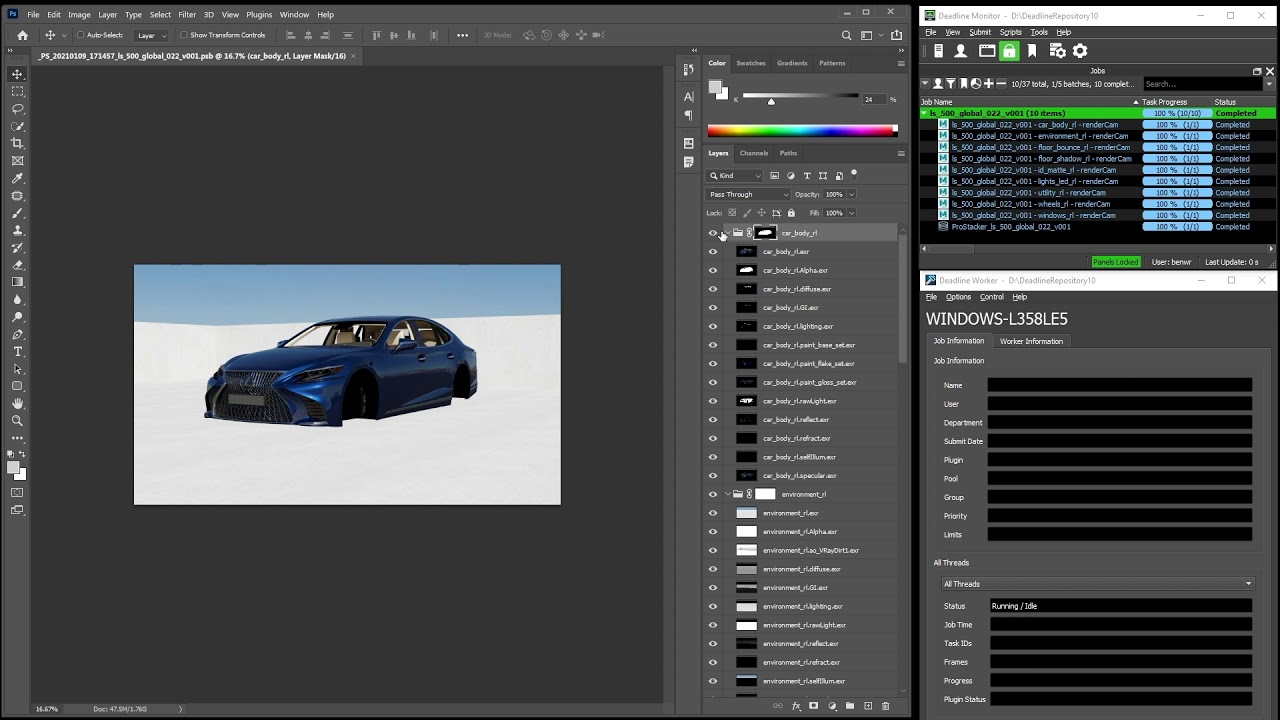
Task: Open Deadline Monitor settings gear icon
Action: click(x=1080, y=51)
